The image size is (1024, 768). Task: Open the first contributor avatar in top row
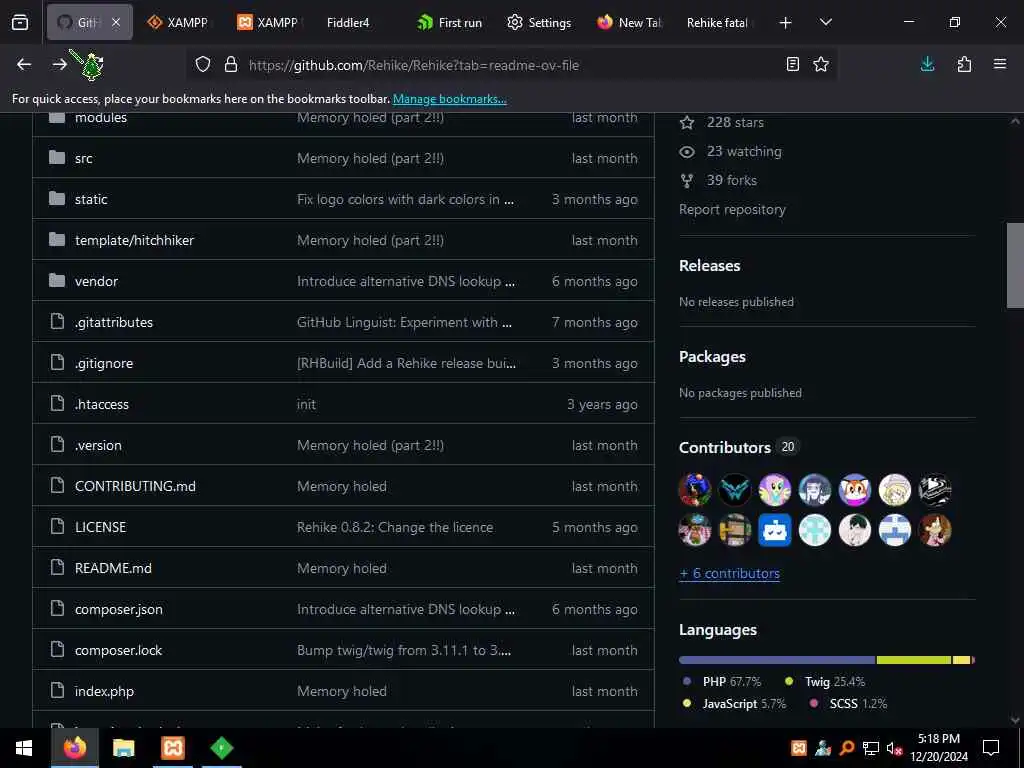695,490
